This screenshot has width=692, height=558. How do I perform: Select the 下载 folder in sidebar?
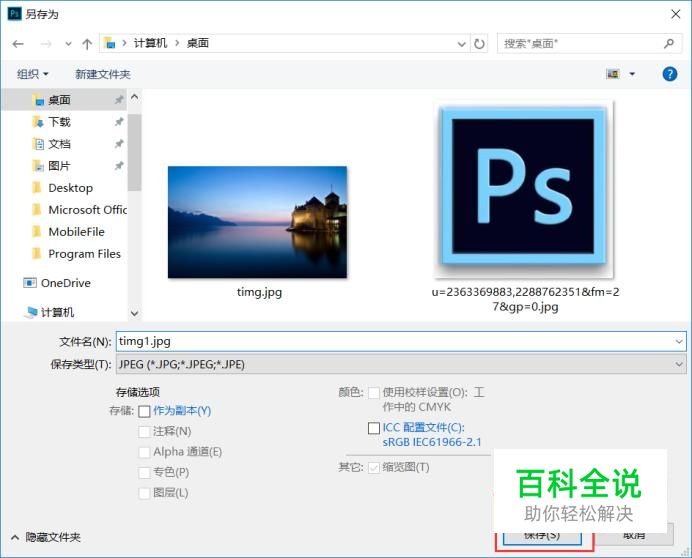[x=59, y=122]
